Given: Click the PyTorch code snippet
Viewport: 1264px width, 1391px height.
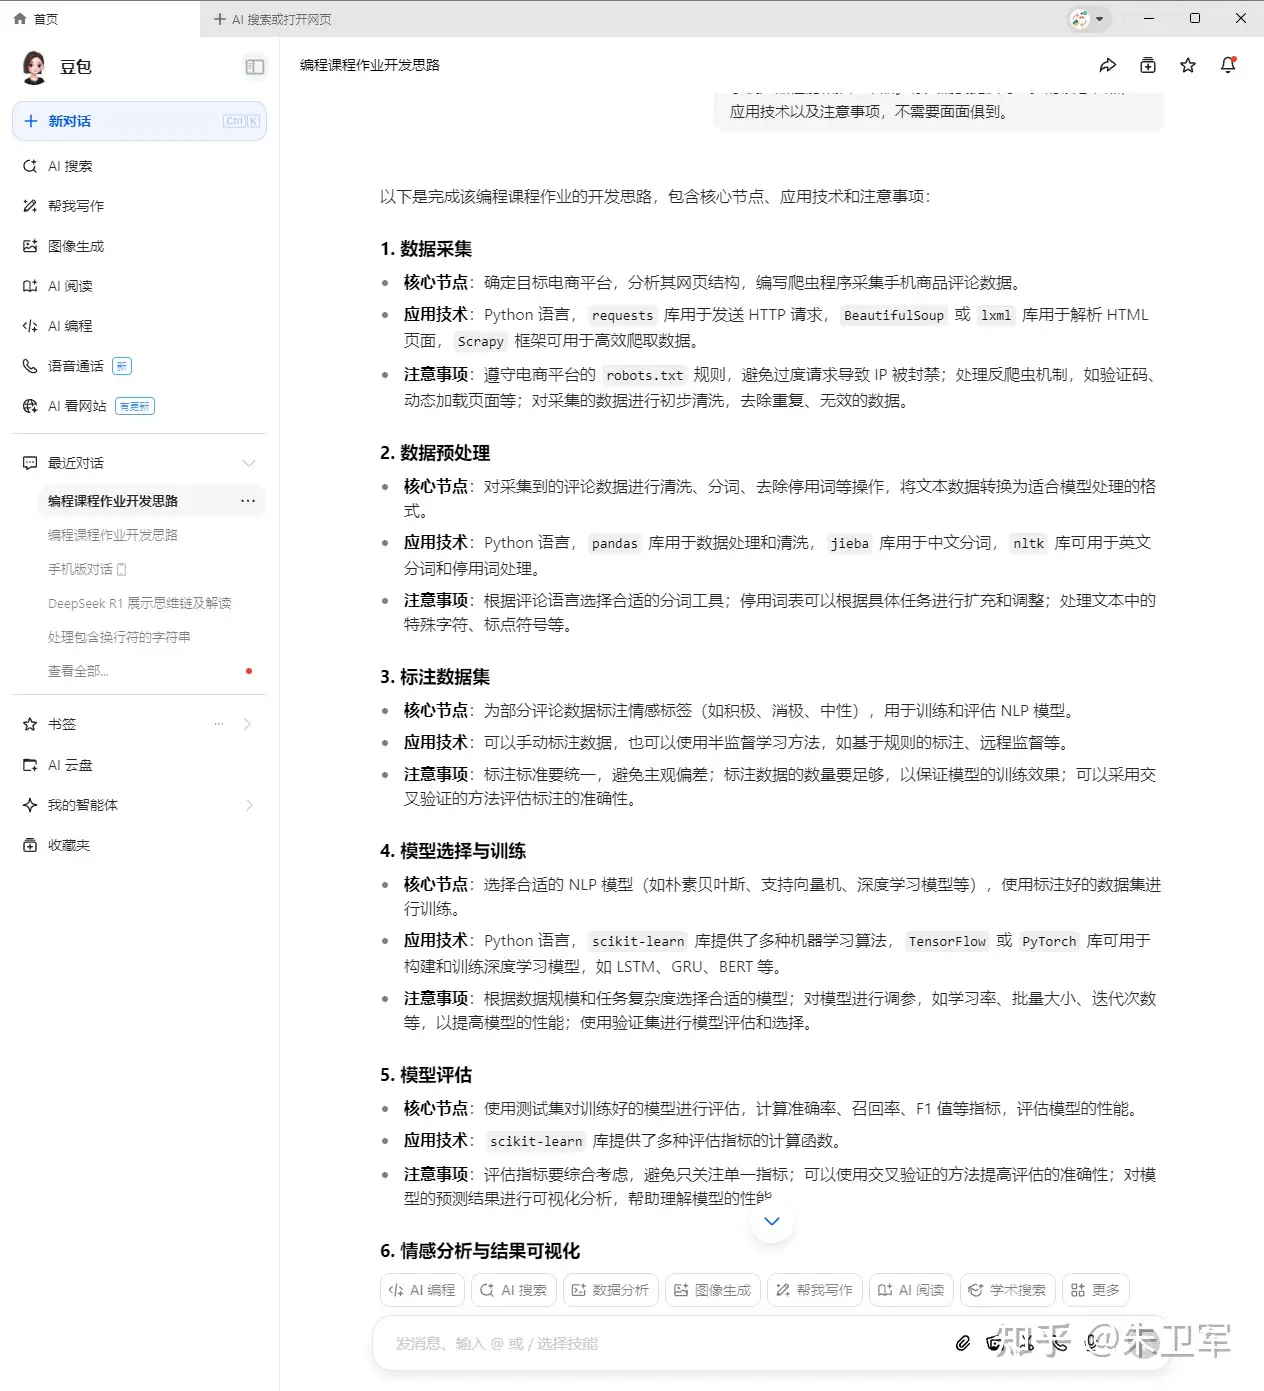Looking at the screenshot, I should tap(1049, 941).
